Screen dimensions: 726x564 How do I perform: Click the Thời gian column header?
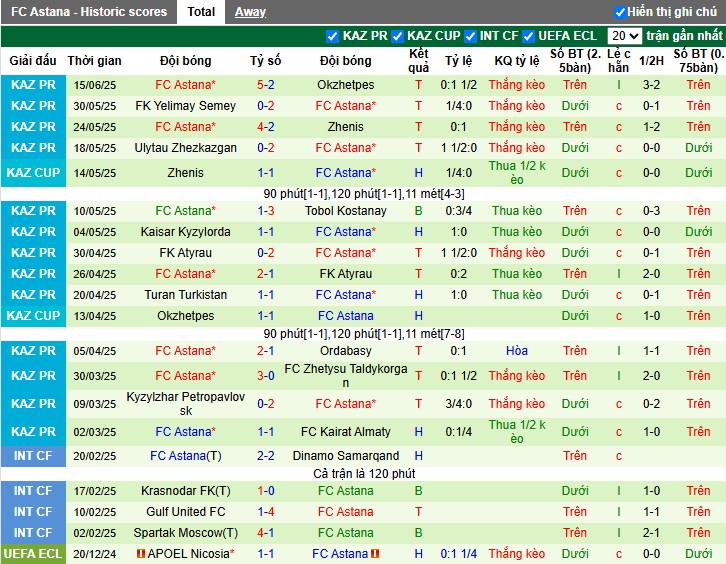click(94, 61)
